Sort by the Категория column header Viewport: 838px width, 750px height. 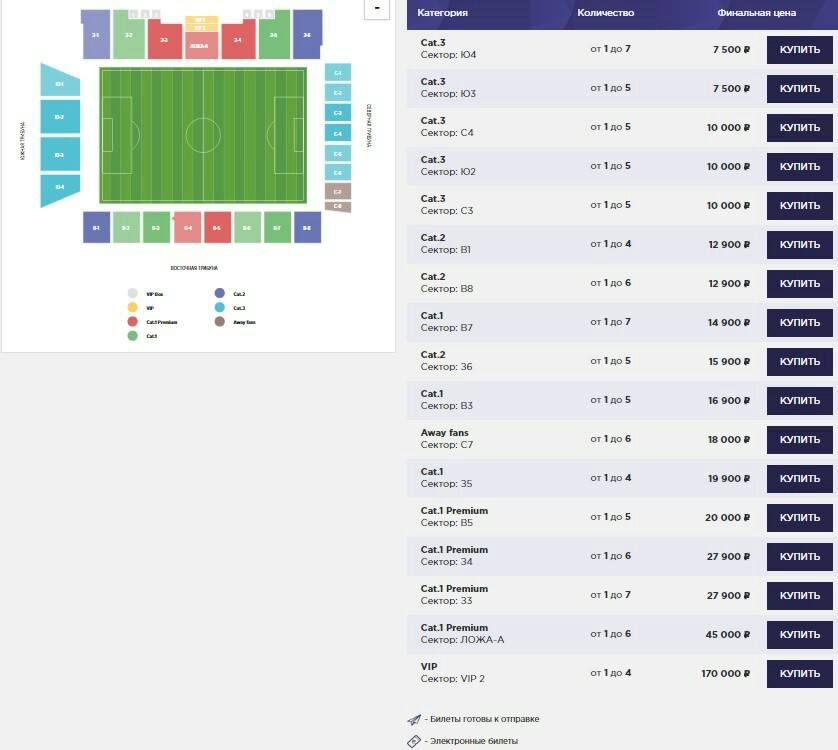(x=442, y=13)
